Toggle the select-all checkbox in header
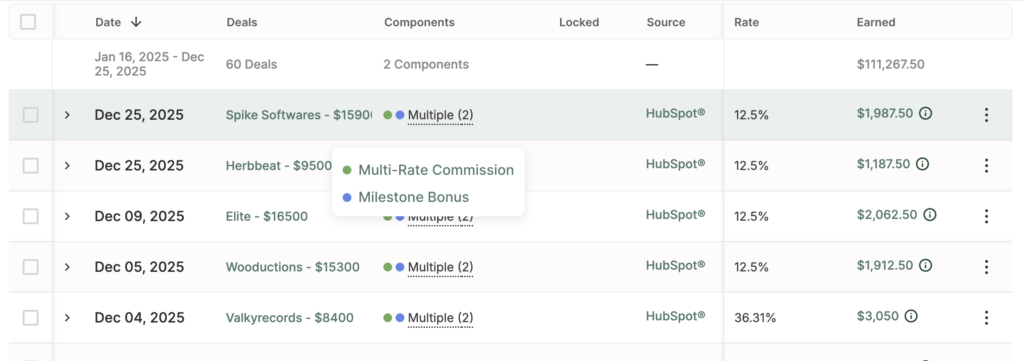 [28, 22]
